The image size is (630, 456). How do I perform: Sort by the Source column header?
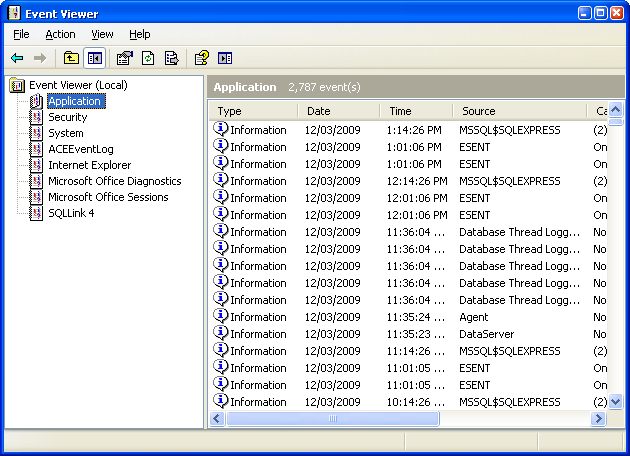pyautogui.click(x=520, y=111)
